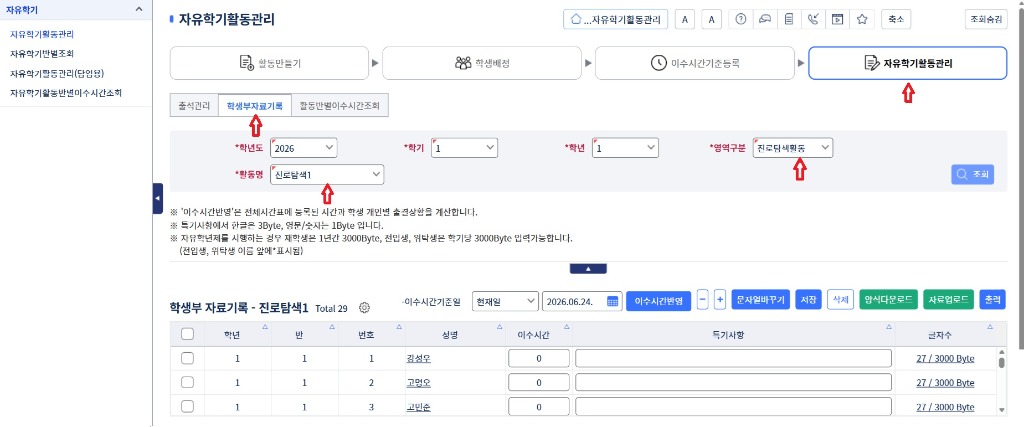Collapse the 자유학기 sidebar menu chevron
Viewport: 1024px width, 427px height.
coord(138,8)
